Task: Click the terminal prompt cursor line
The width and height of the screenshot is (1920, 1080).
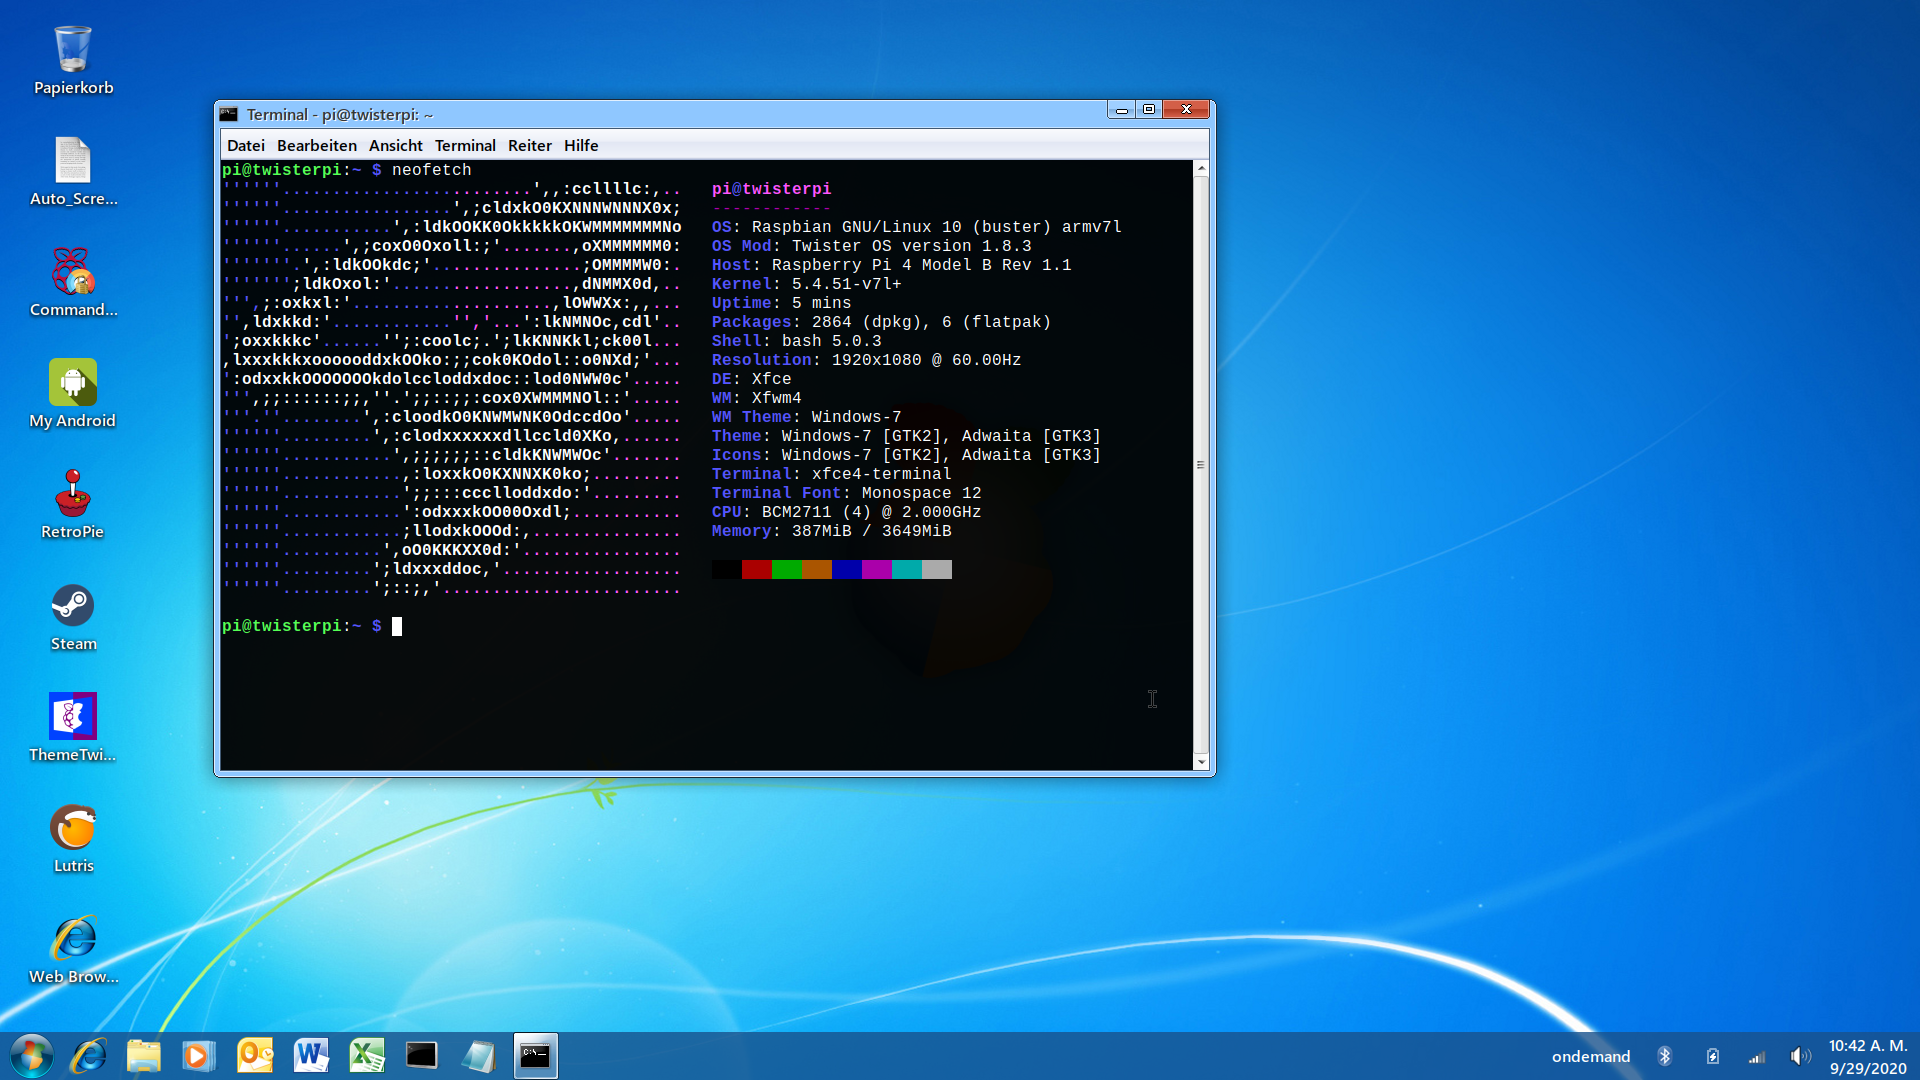Action: (x=312, y=626)
